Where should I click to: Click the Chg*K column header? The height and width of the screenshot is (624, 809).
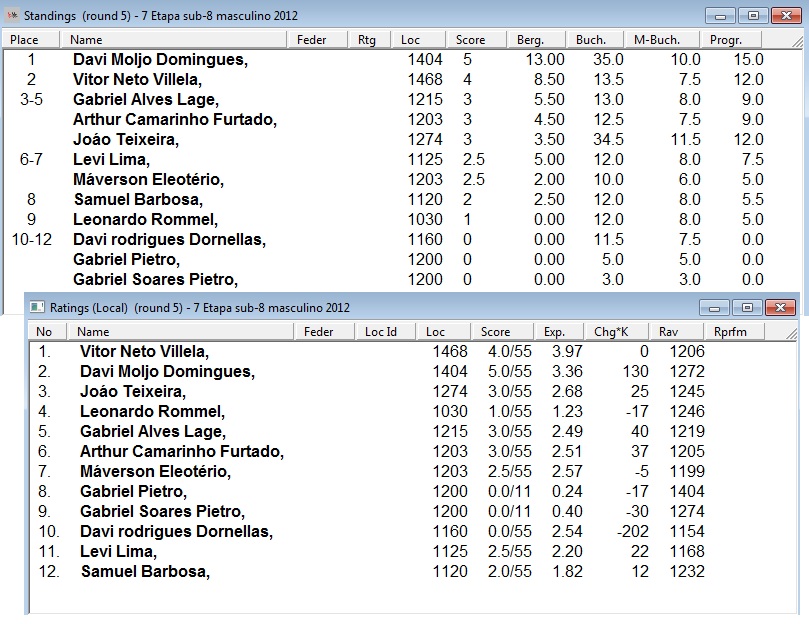pyautogui.click(x=617, y=332)
